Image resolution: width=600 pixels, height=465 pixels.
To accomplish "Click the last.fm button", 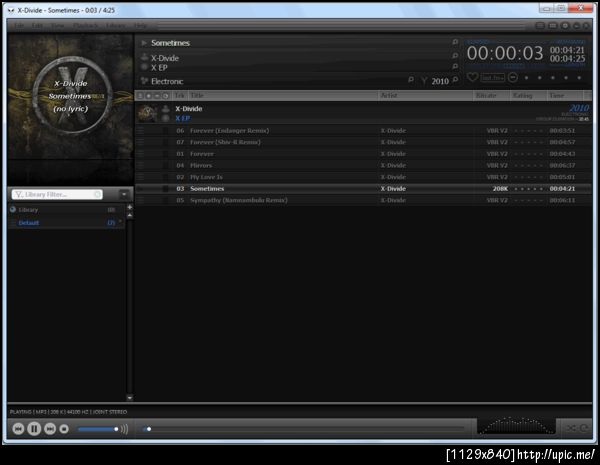I will (x=492, y=78).
